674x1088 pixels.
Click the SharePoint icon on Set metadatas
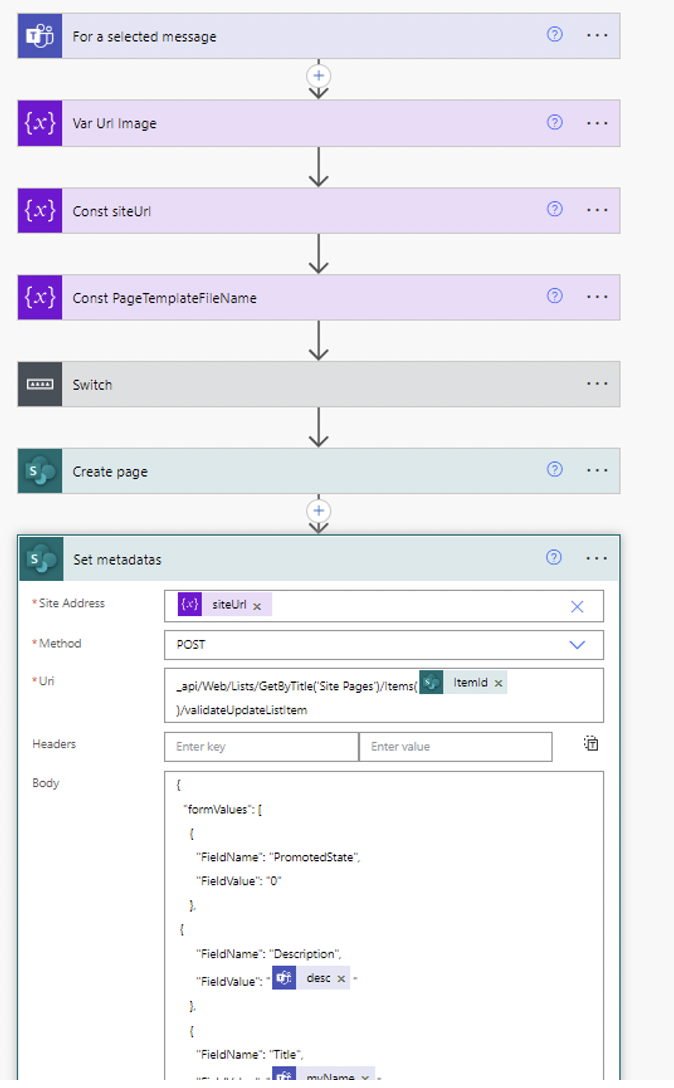tap(41, 558)
